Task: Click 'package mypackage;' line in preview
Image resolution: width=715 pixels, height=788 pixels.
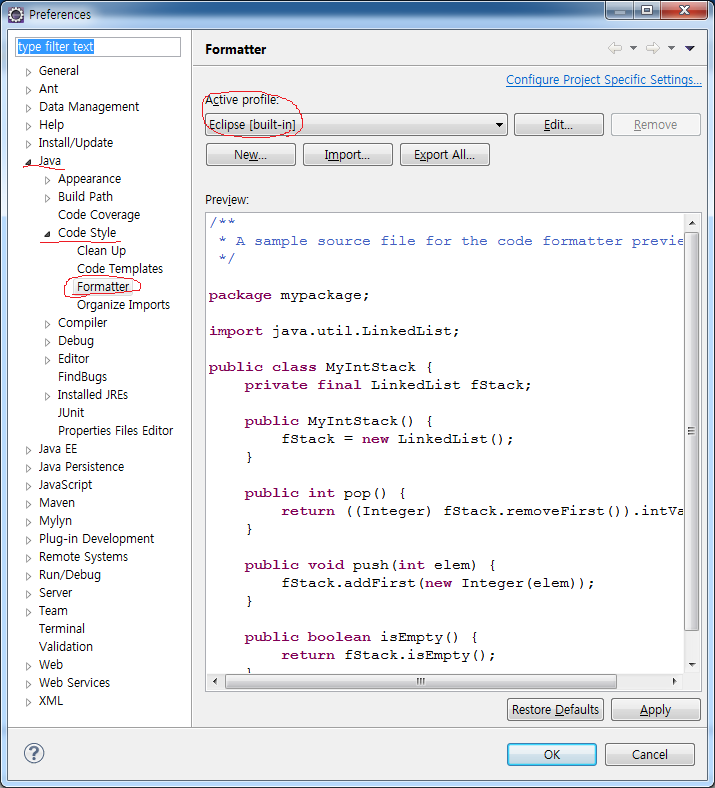Action: pos(289,295)
